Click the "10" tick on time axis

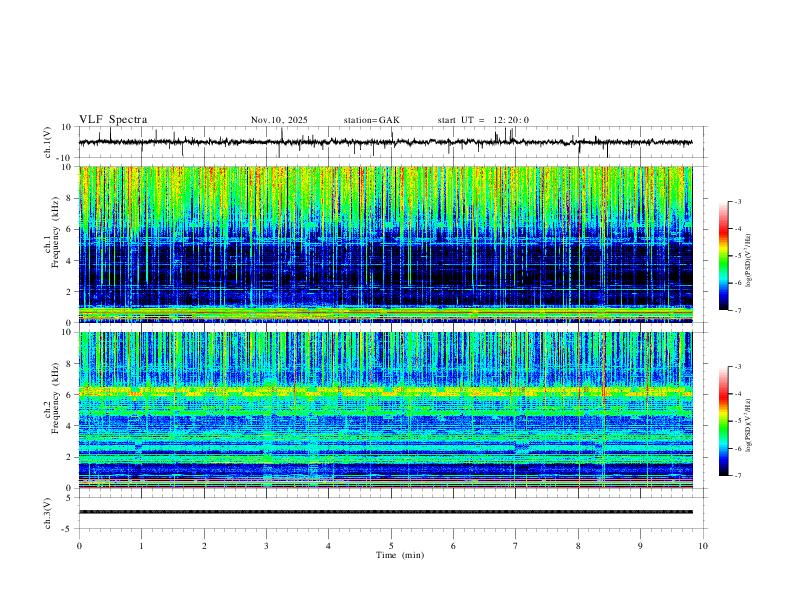(703, 546)
